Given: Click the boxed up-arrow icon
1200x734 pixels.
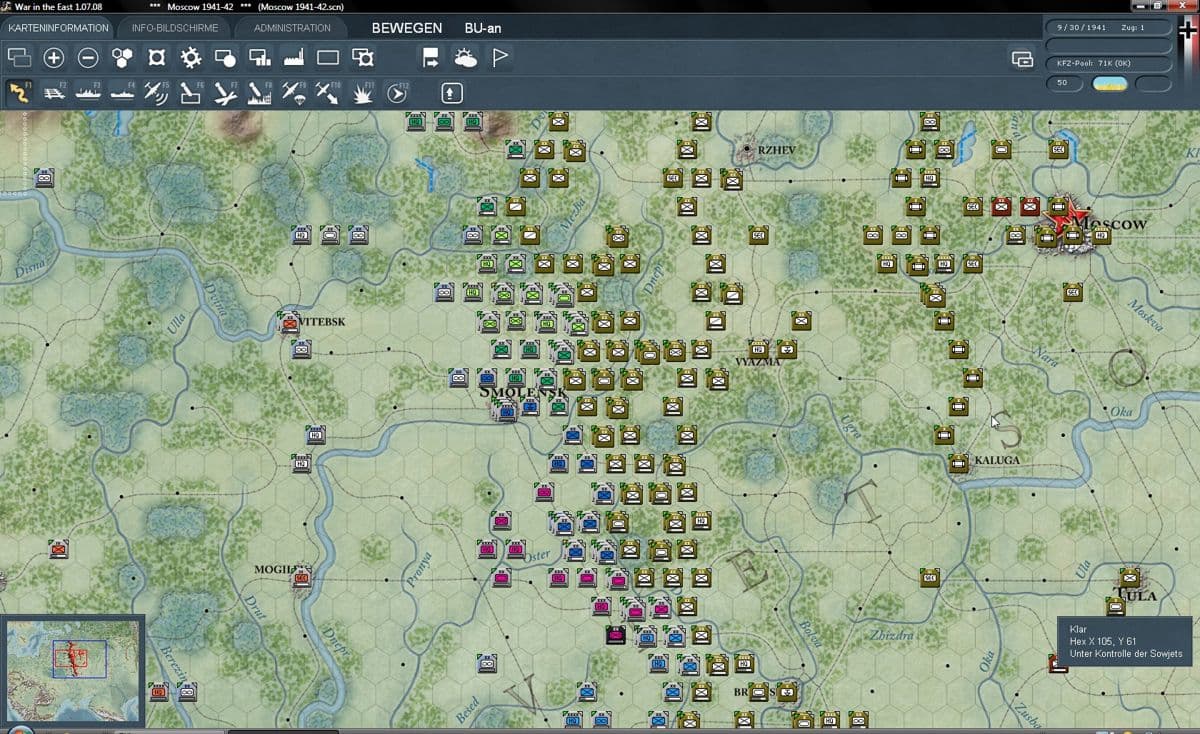Looking at the screenshot, I should point(452,92).
